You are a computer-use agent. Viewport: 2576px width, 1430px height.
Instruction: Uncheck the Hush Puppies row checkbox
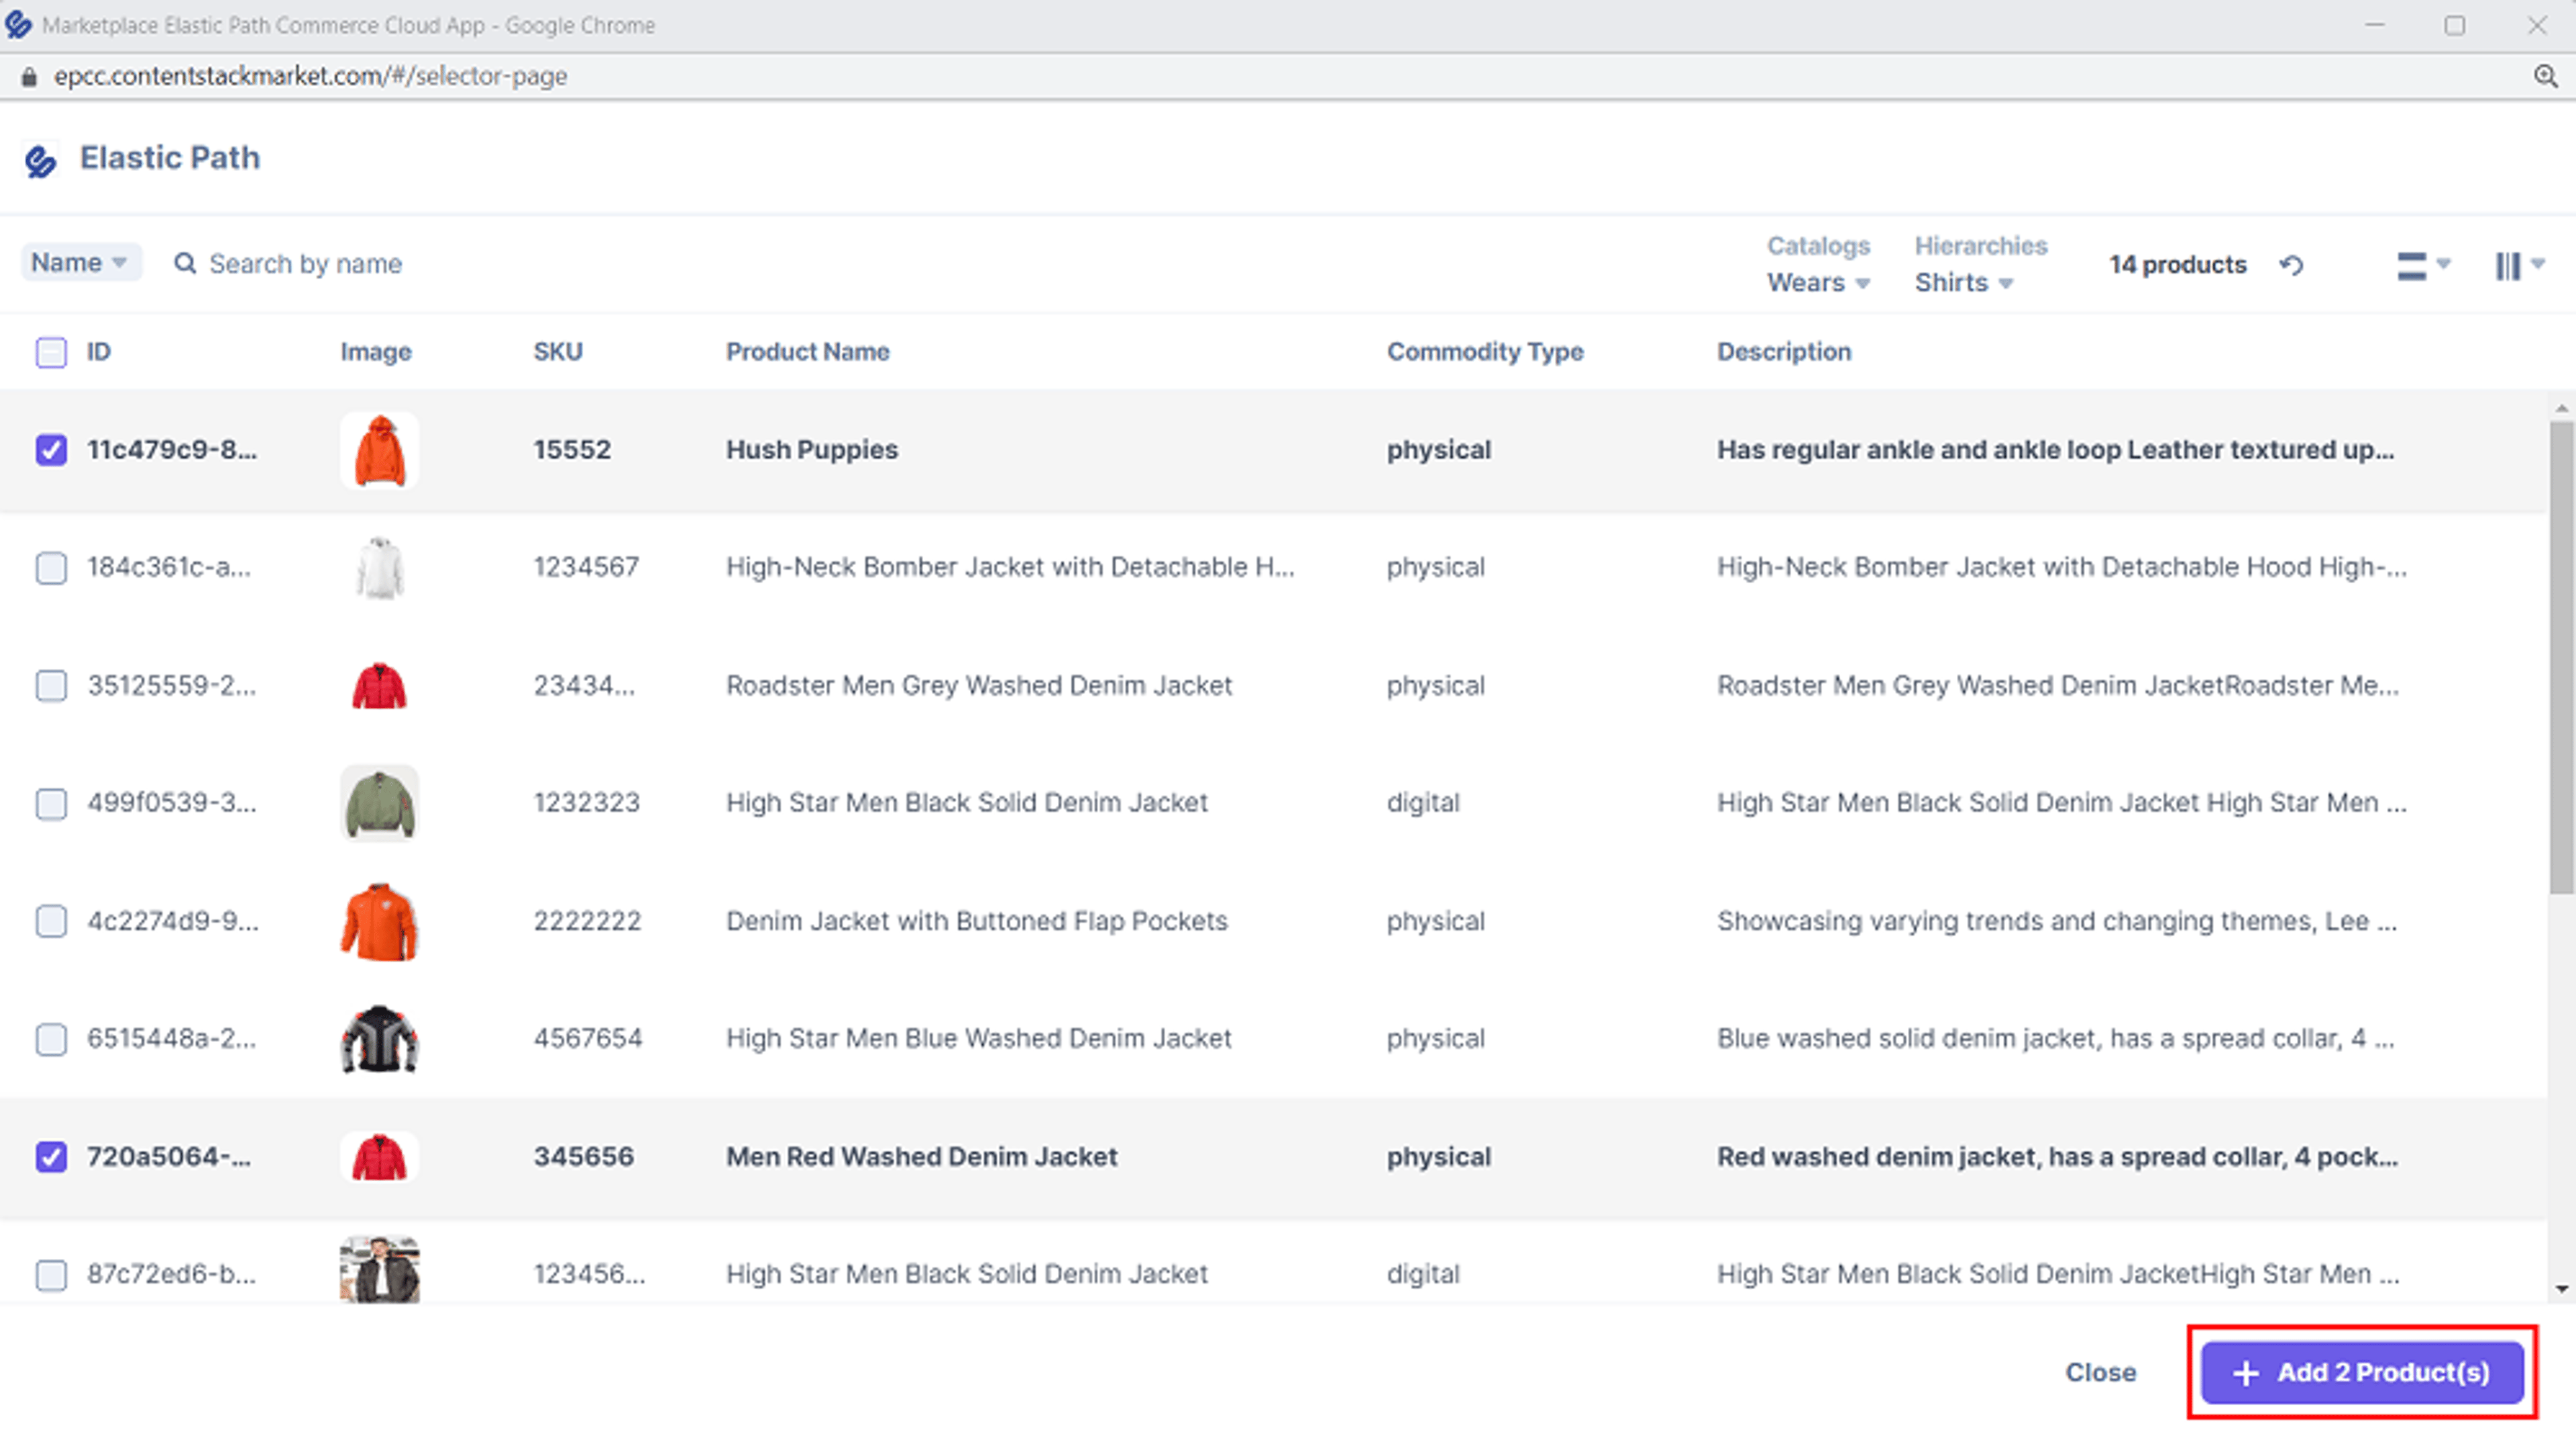tap(51, 450)
